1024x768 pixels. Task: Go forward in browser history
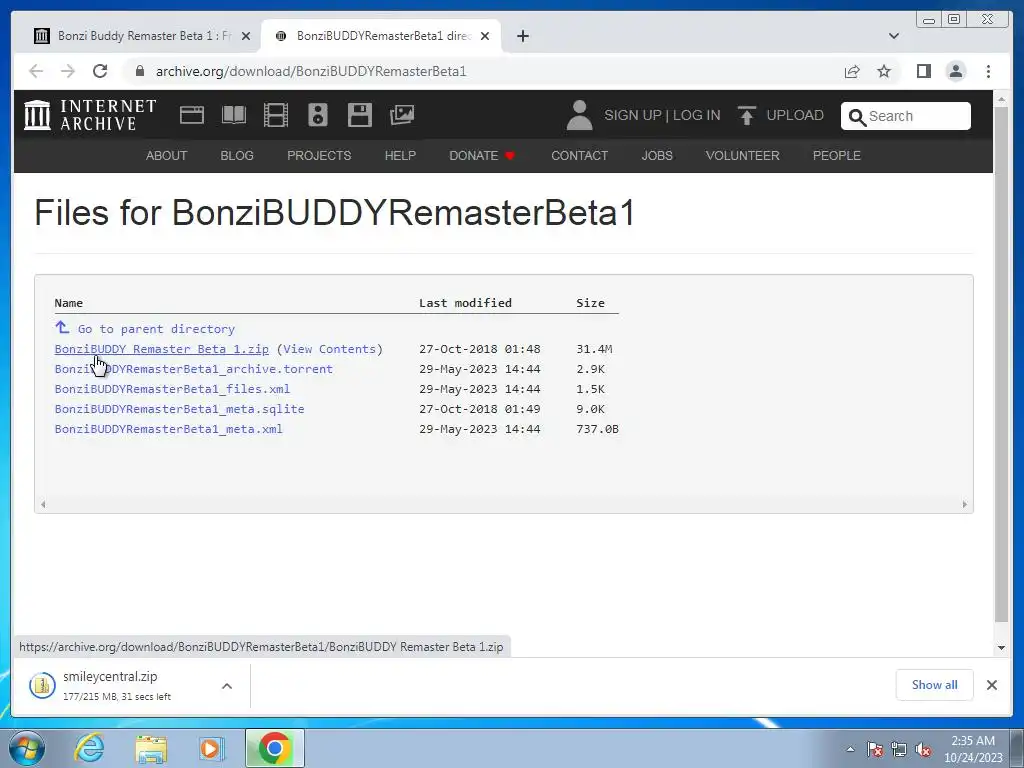click(68, 71)
